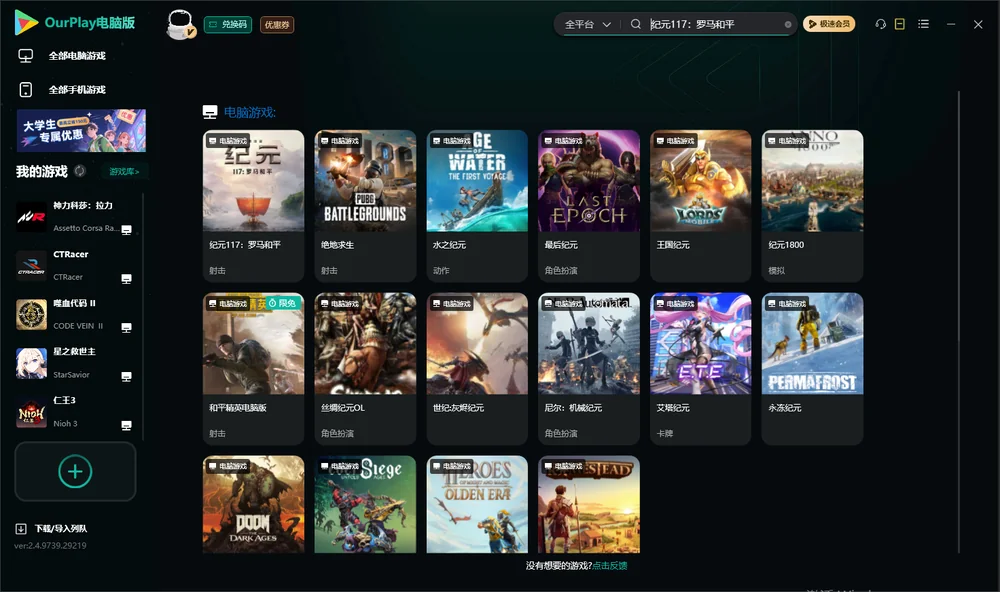Screen dimensions: 1000x592
Task: Open the 绝地求生 PUBG game card
Action: pyautogui.click(x=365, y=205)
